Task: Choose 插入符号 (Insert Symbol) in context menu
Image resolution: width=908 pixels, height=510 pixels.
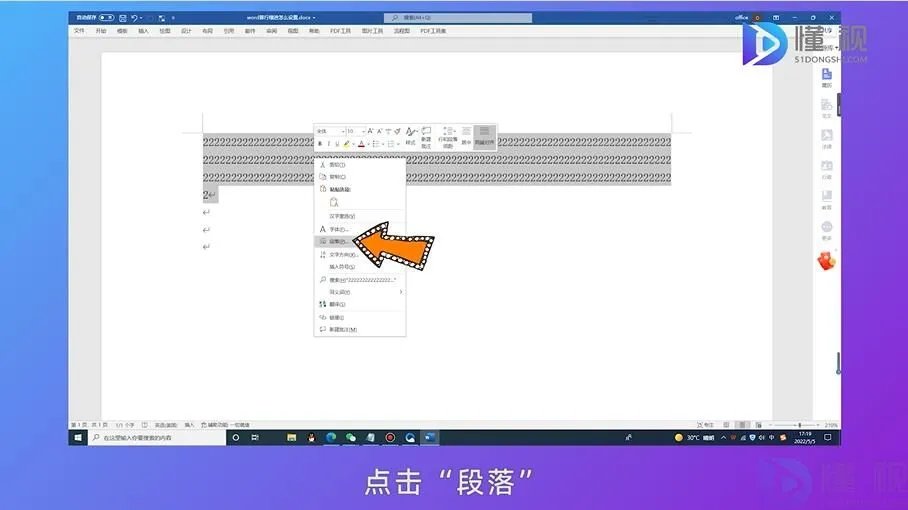Action: point(359,267)
